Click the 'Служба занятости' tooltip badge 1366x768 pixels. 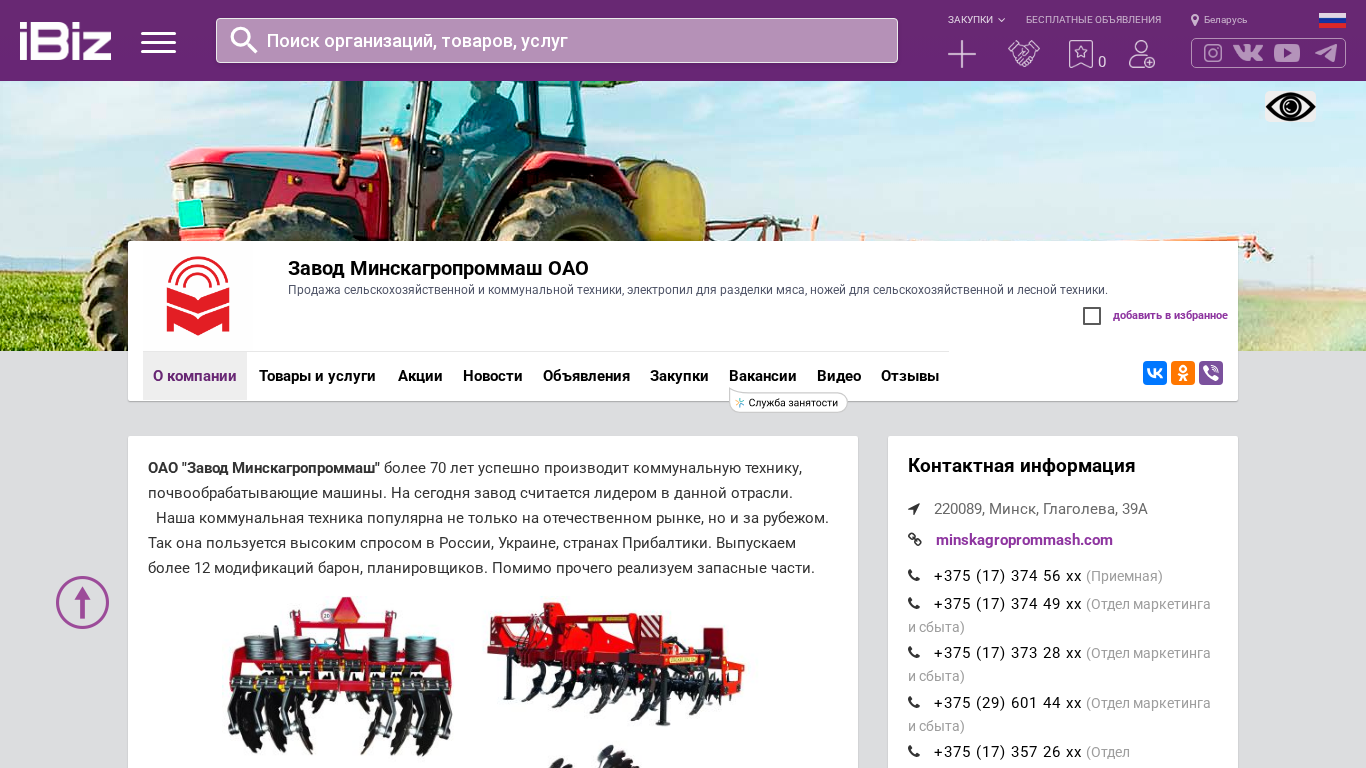[x=789, y=402]
